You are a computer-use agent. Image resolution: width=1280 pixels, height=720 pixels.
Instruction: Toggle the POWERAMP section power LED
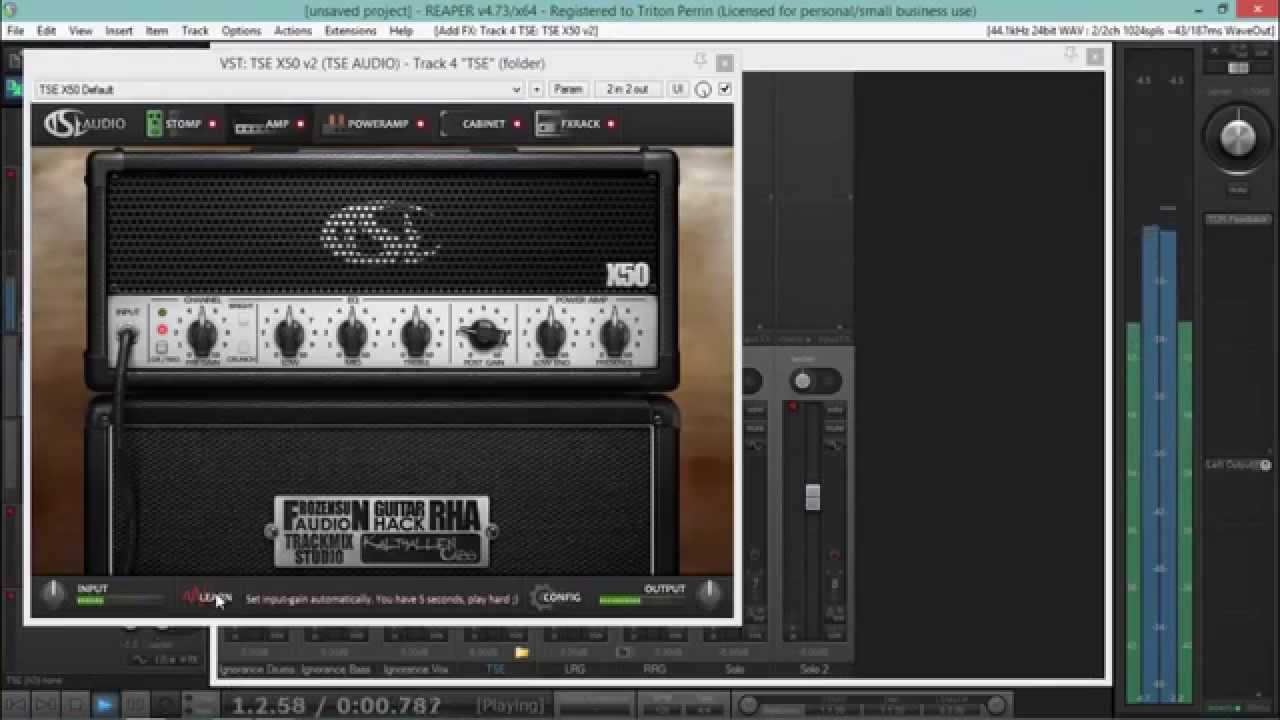click(x=420, y=124)
